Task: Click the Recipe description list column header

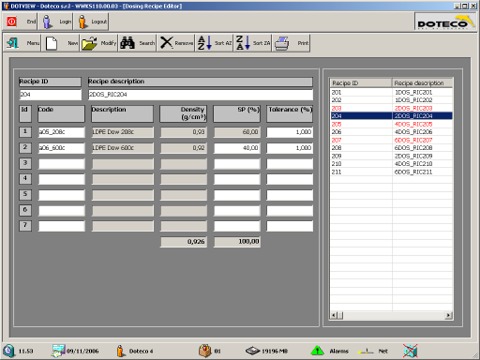Action: click(x=422, y=83)
